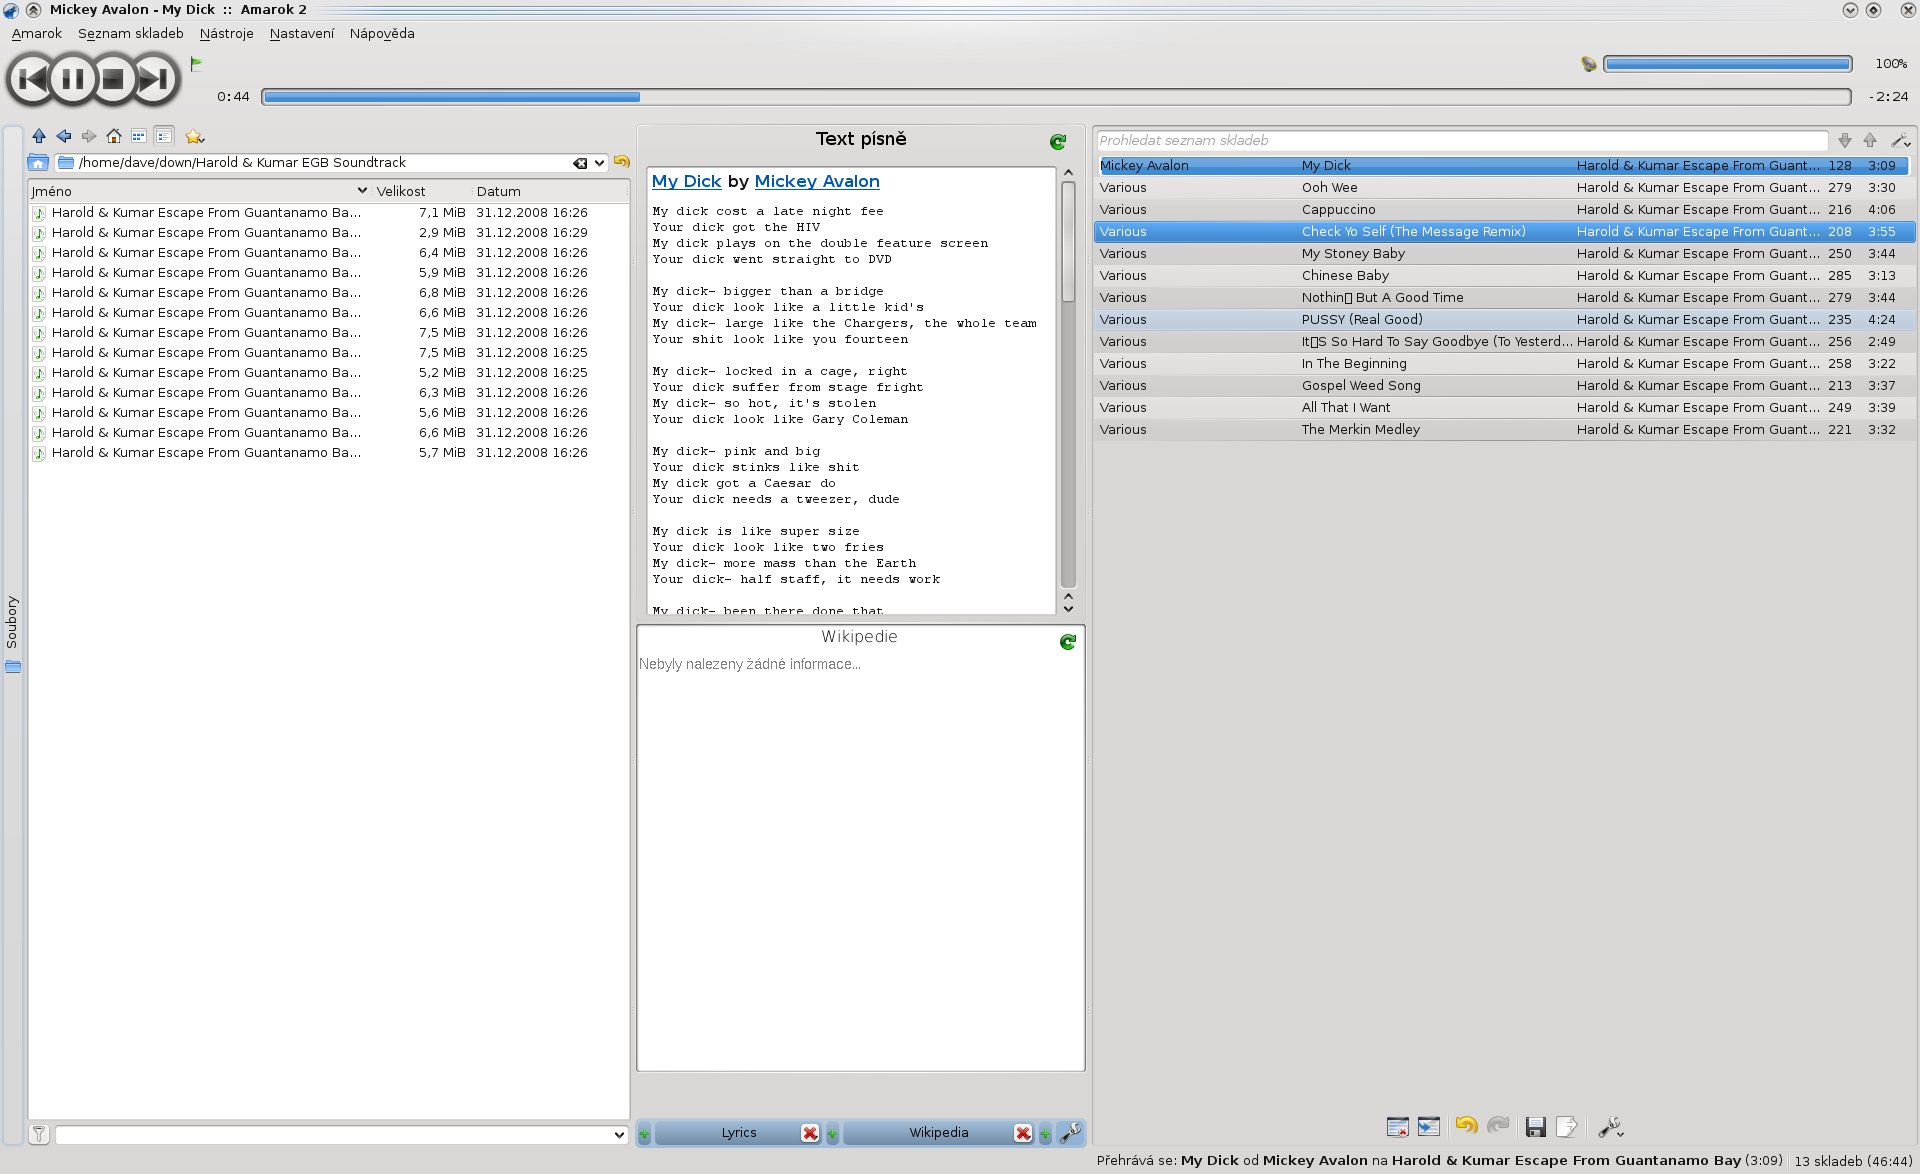Click the file filter funnel icon
This screenshot has height=1174, width=1920.
pos(39,1134)
